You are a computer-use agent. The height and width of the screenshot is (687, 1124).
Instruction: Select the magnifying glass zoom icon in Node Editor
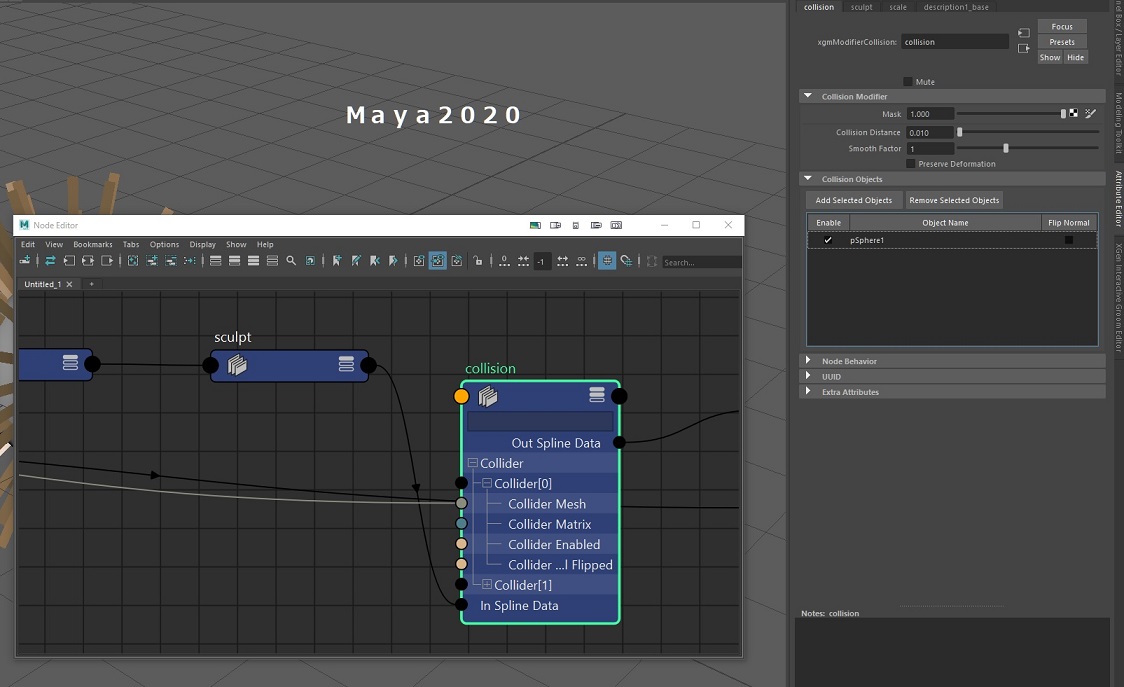point(291,261)
